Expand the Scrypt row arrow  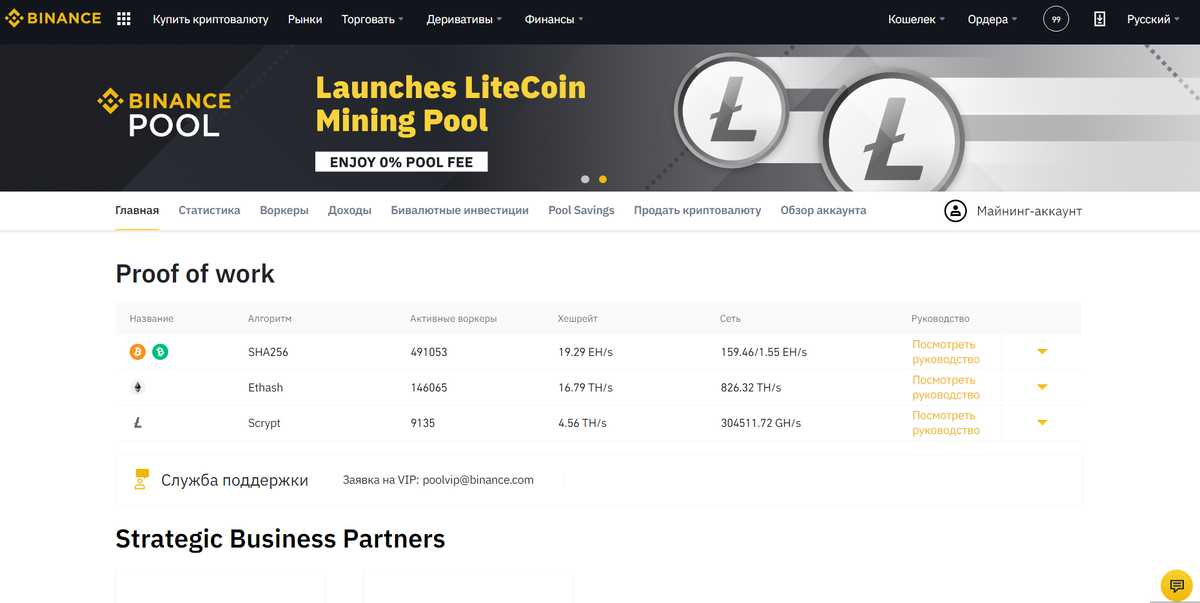pos(1042,423)
